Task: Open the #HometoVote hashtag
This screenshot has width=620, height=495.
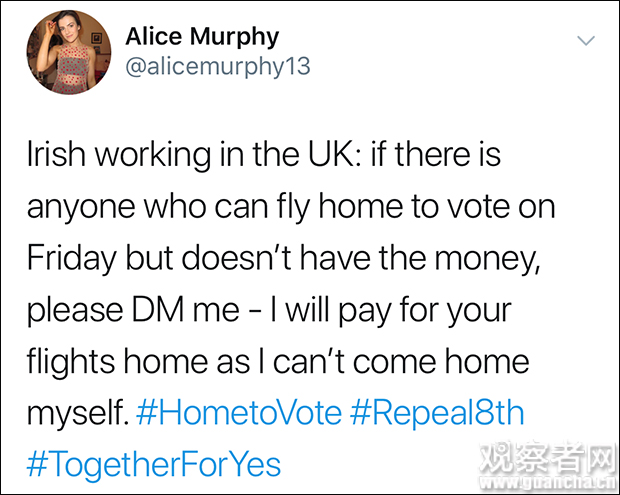Action: click(x=239, y=411)
